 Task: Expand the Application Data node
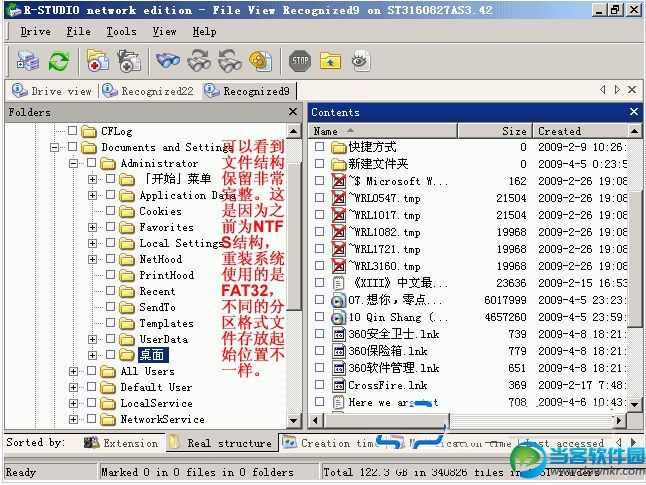[92, 195]
